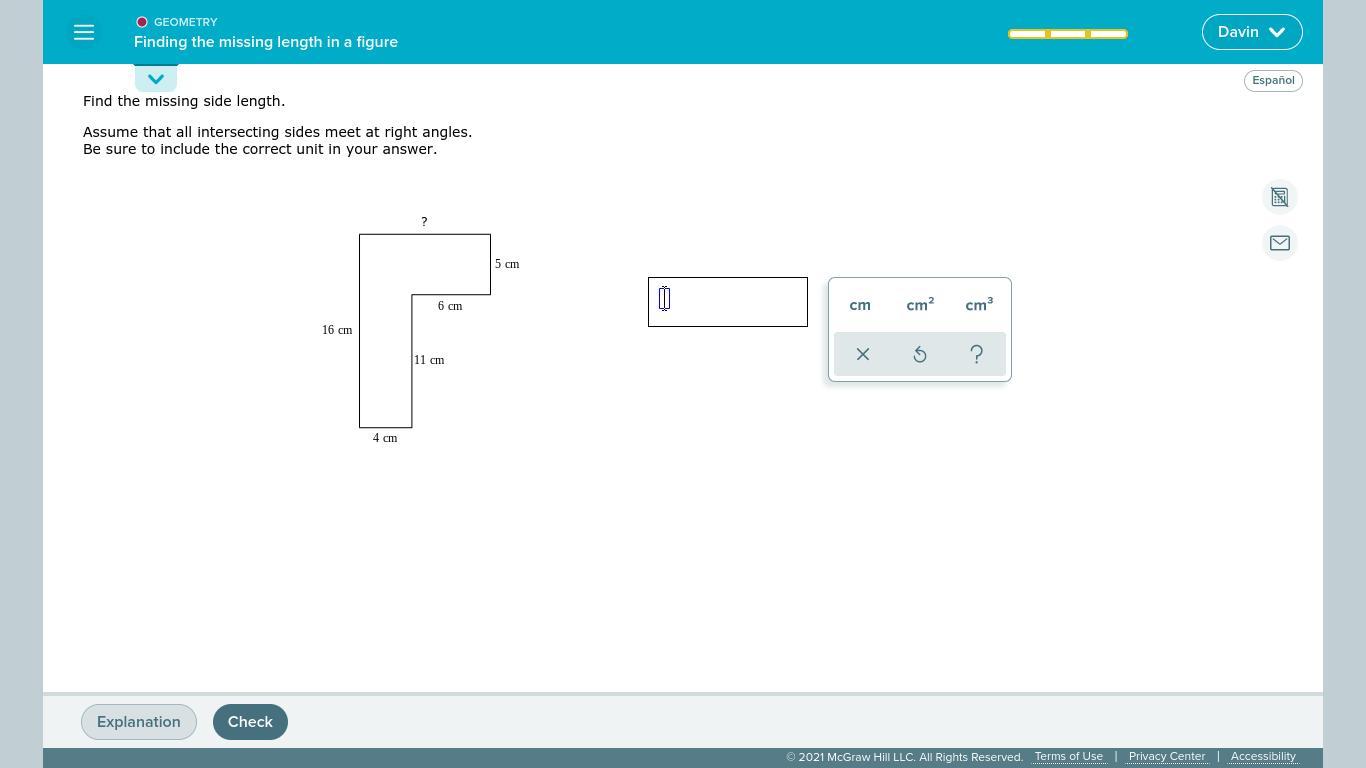This screenshot has width=1366, height=768.
Task: Open the message envelope icon
Action: (x=1280, y=243)
